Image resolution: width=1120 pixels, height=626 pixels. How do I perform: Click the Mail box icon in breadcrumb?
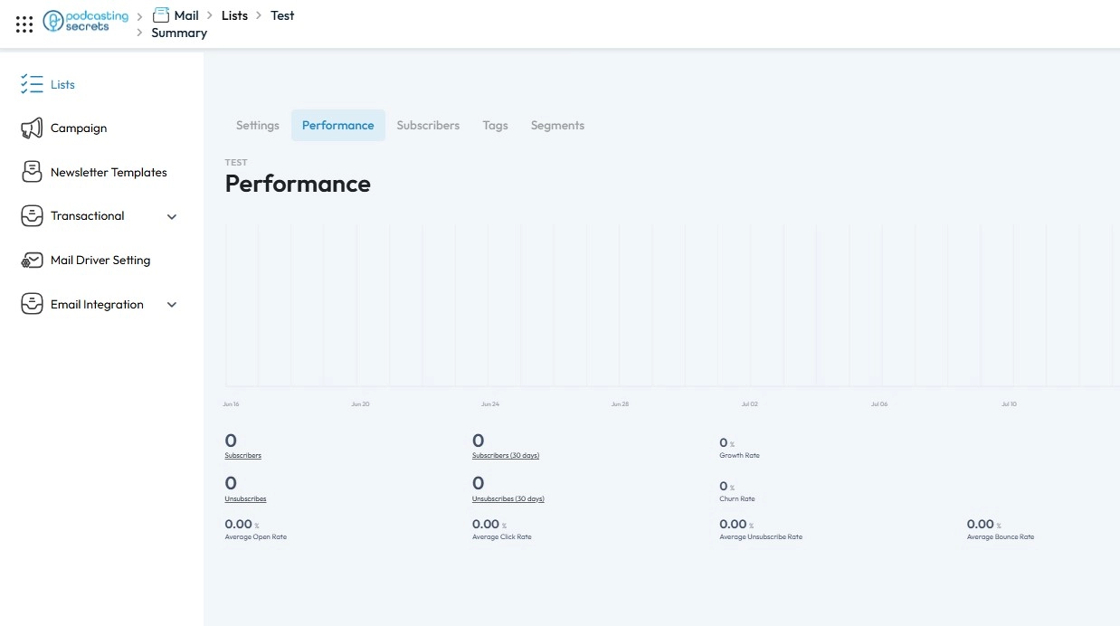pyautogui.click(x=161, y=15)
